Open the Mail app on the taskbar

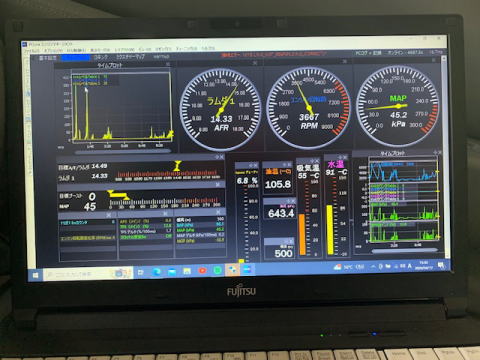172,271
